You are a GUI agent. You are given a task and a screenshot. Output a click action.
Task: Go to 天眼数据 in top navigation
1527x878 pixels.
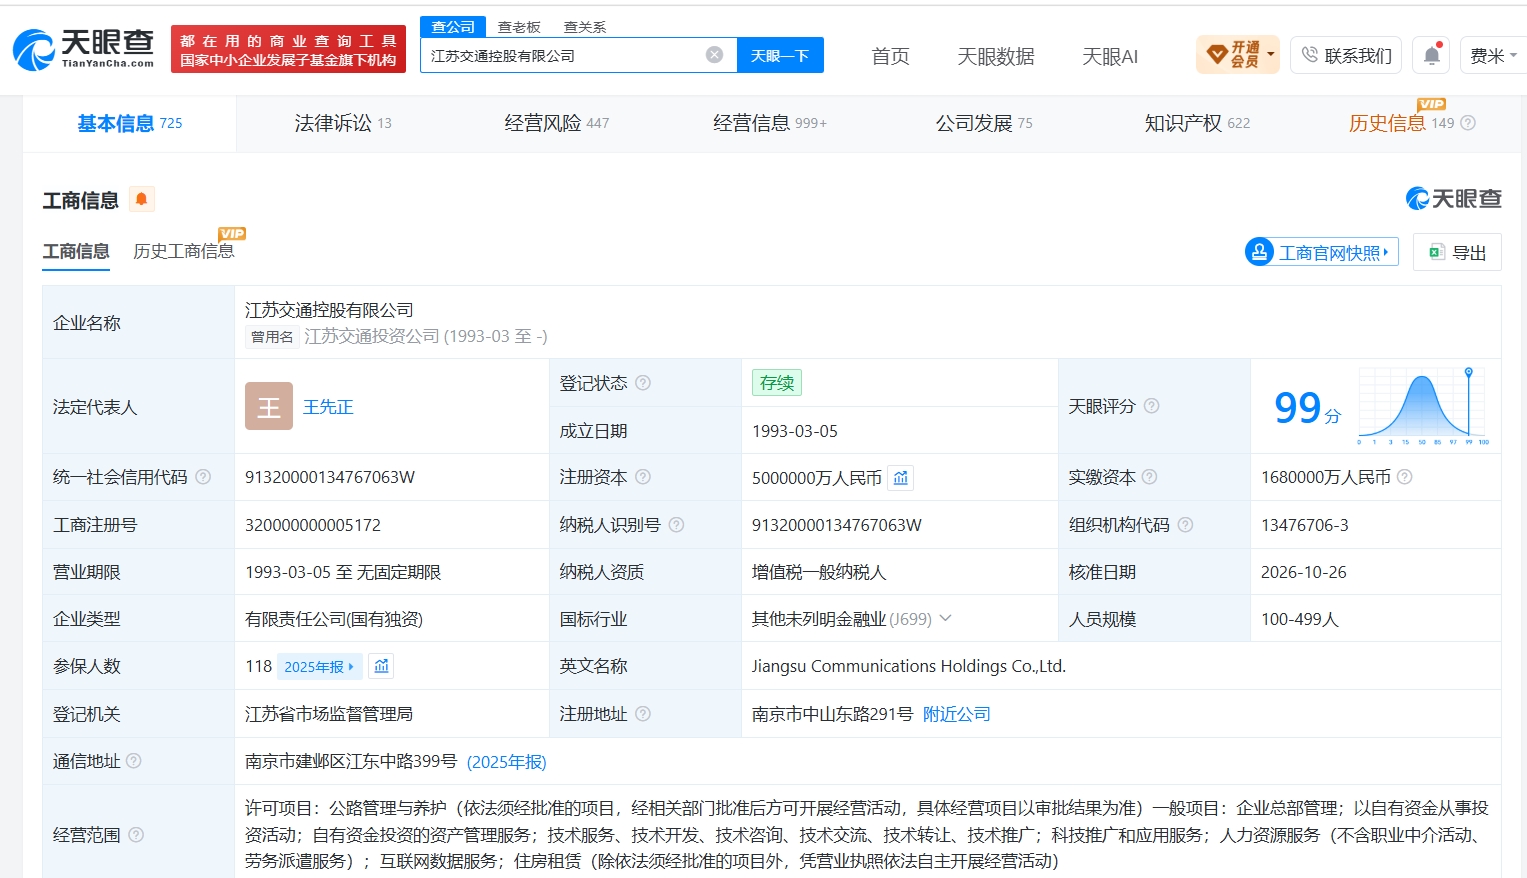(x=996, y=56)
